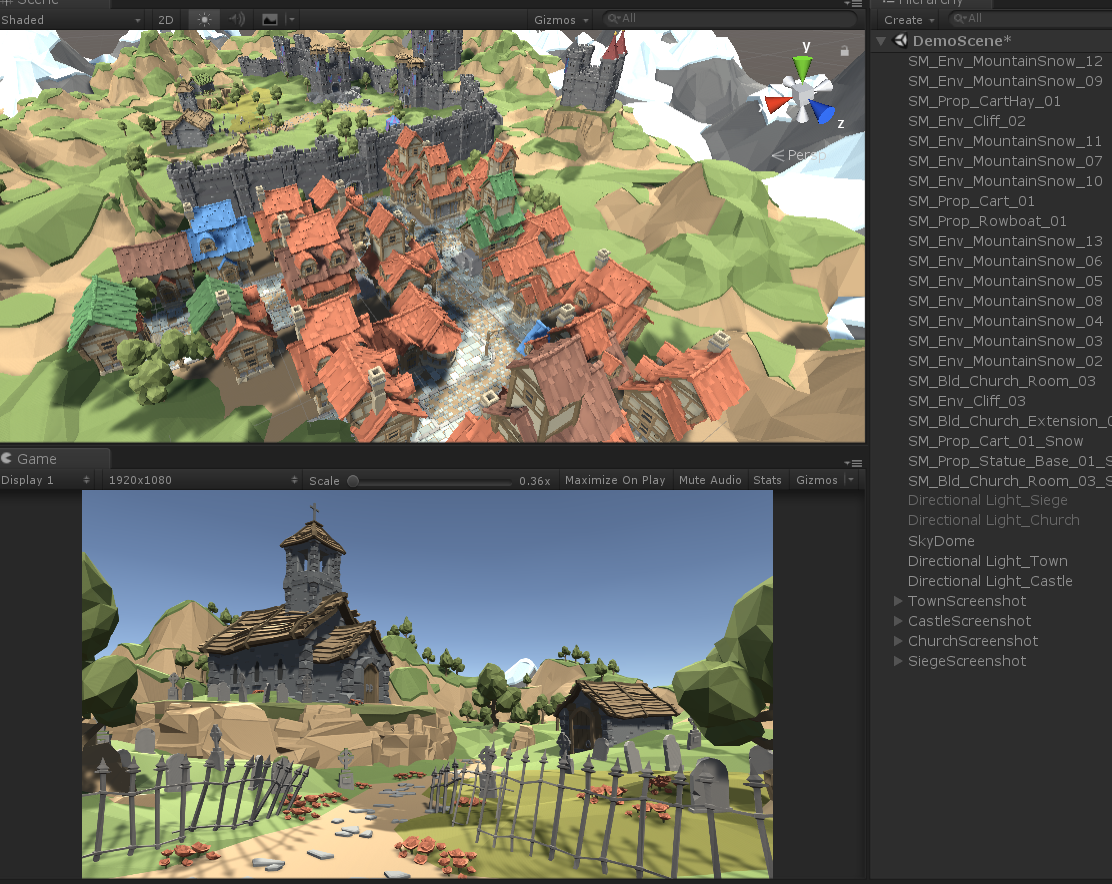The image size is (1112, 884).
Task: Toggle Persp projection label
Action: [x=799, y=155]
